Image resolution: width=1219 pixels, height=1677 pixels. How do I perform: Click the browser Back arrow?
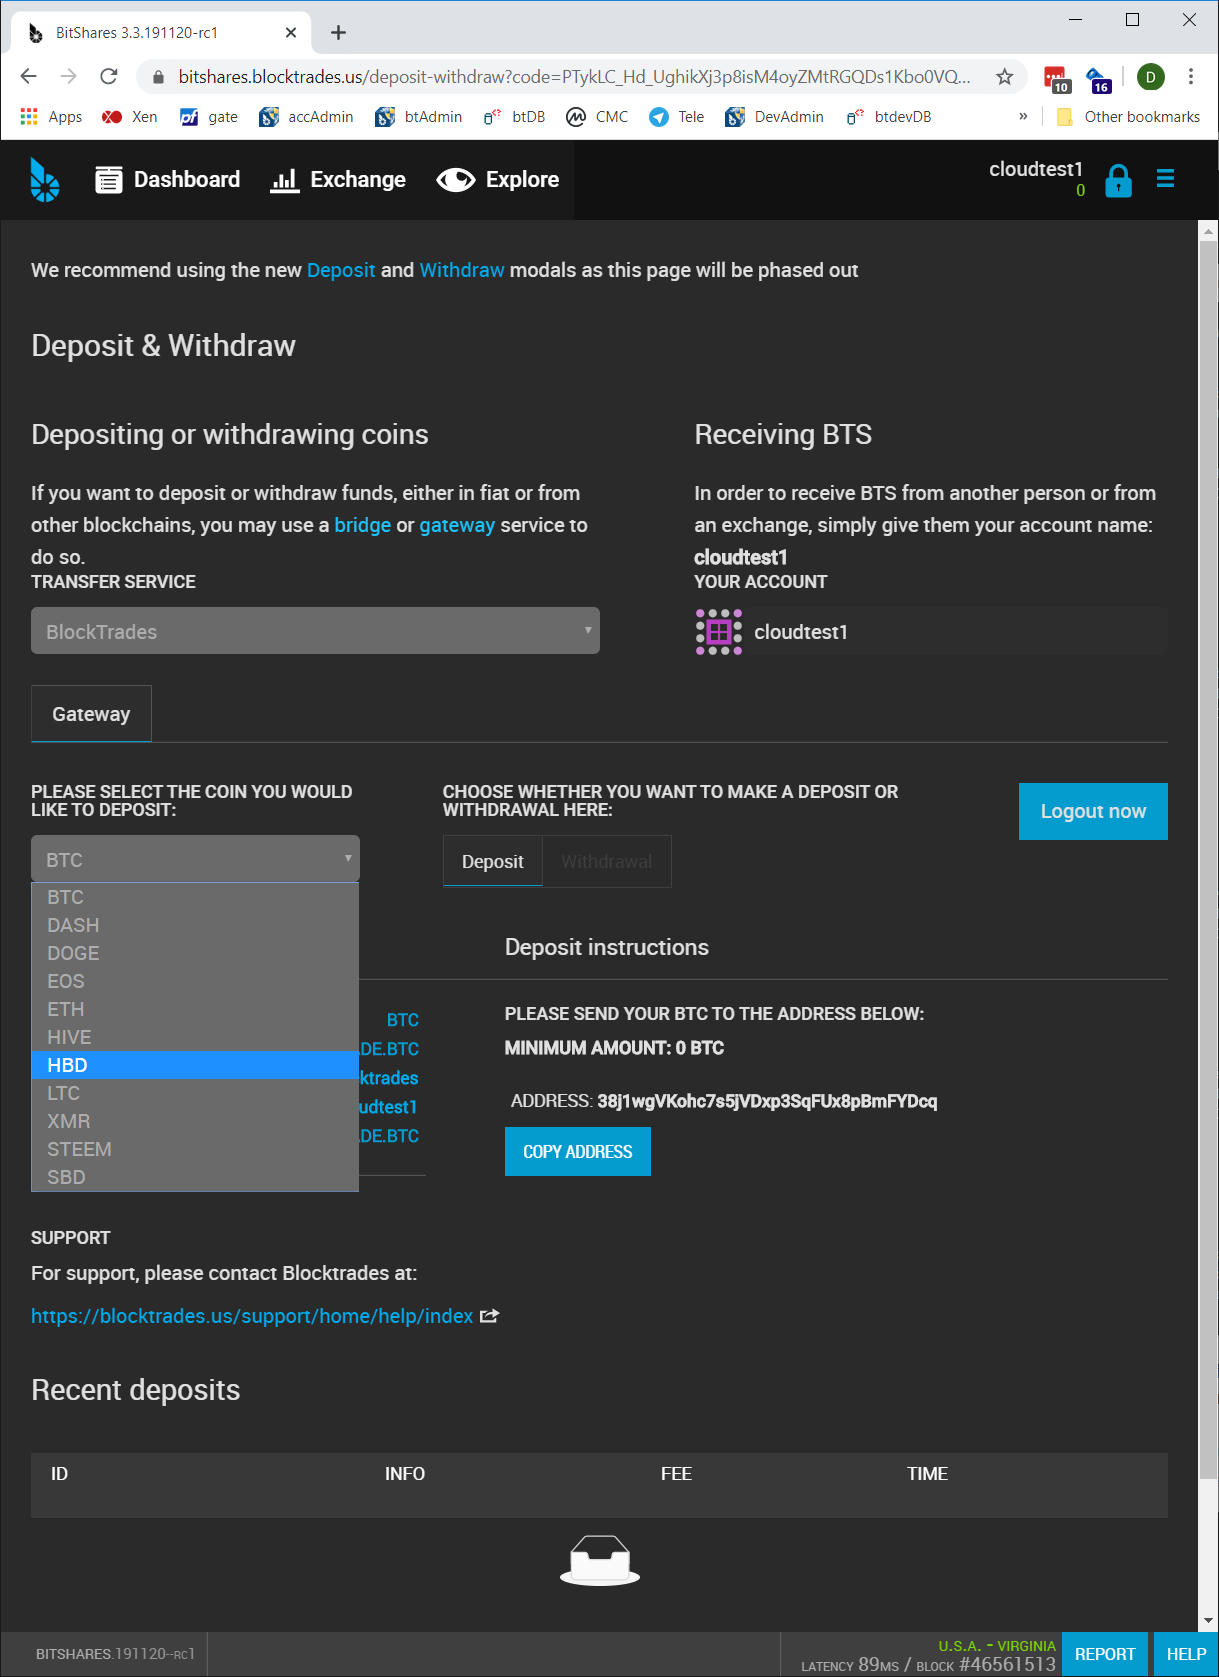29,76
